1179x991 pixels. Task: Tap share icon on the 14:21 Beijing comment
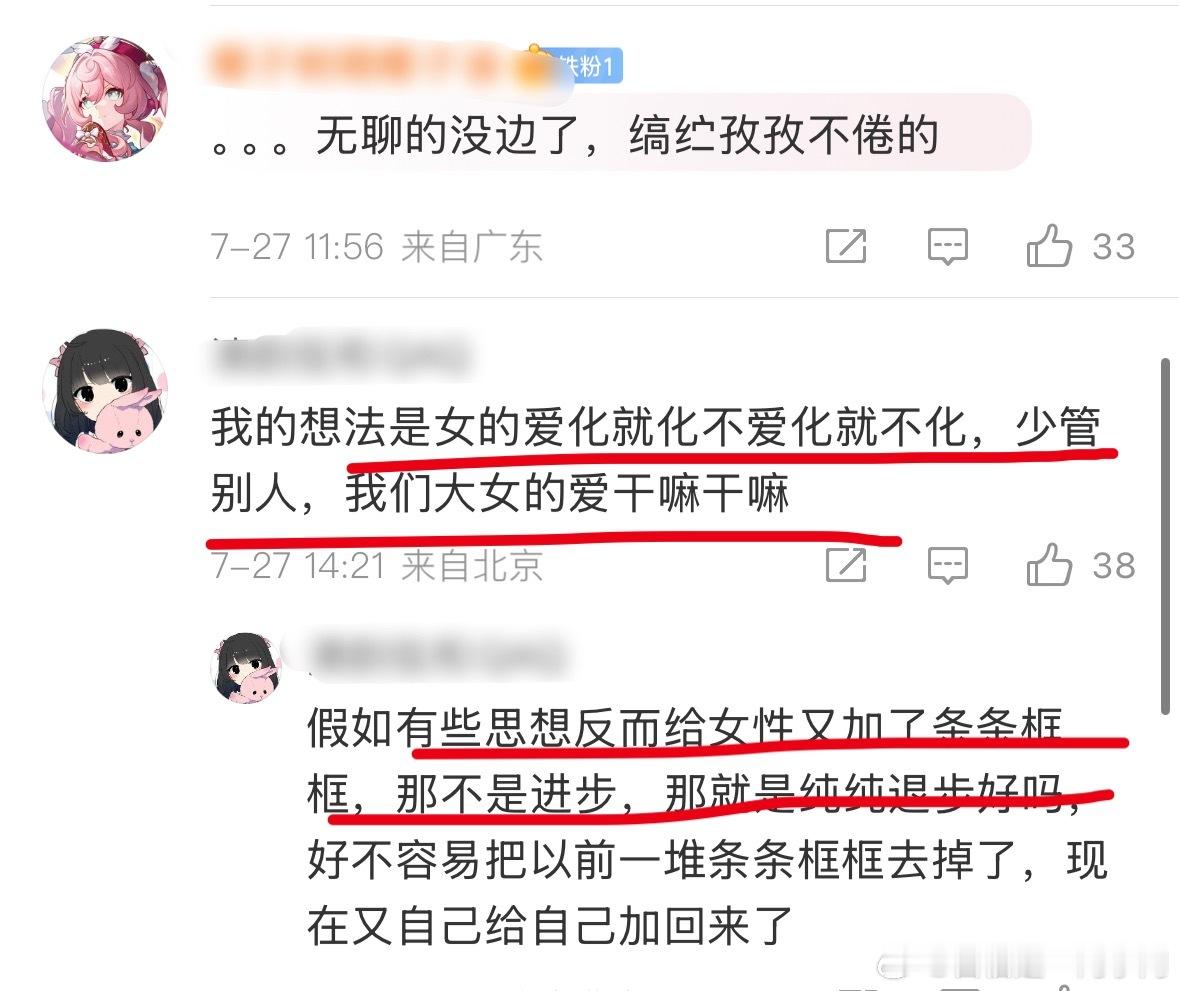pyautogui.click(x=846, y=565)
